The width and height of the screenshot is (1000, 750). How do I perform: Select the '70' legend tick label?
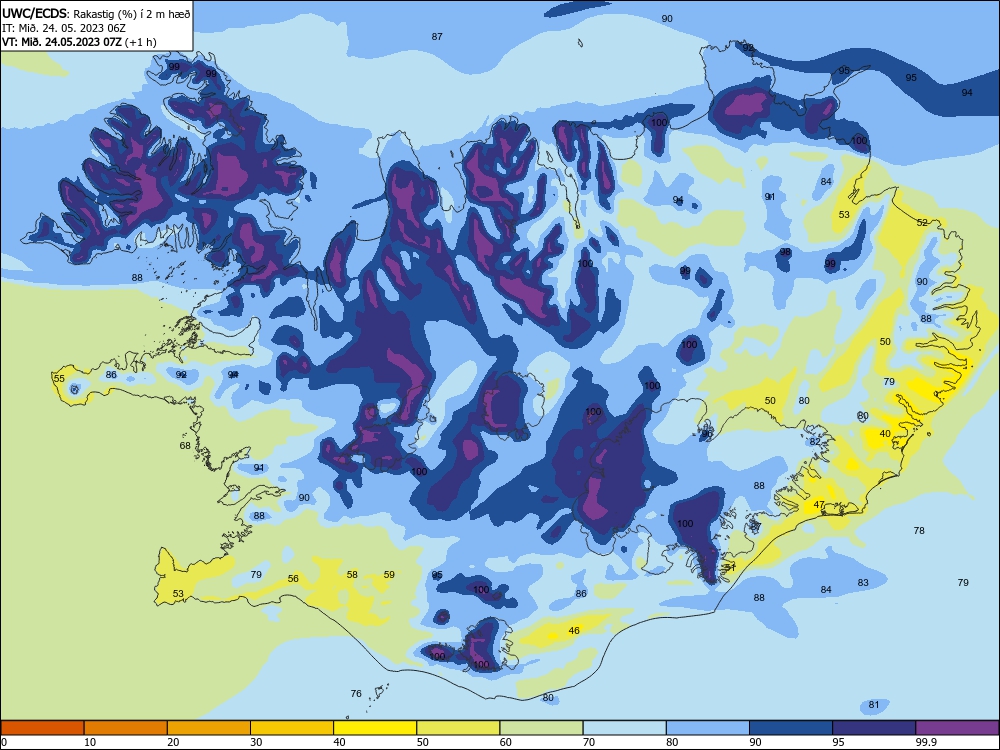click(589, 742)
